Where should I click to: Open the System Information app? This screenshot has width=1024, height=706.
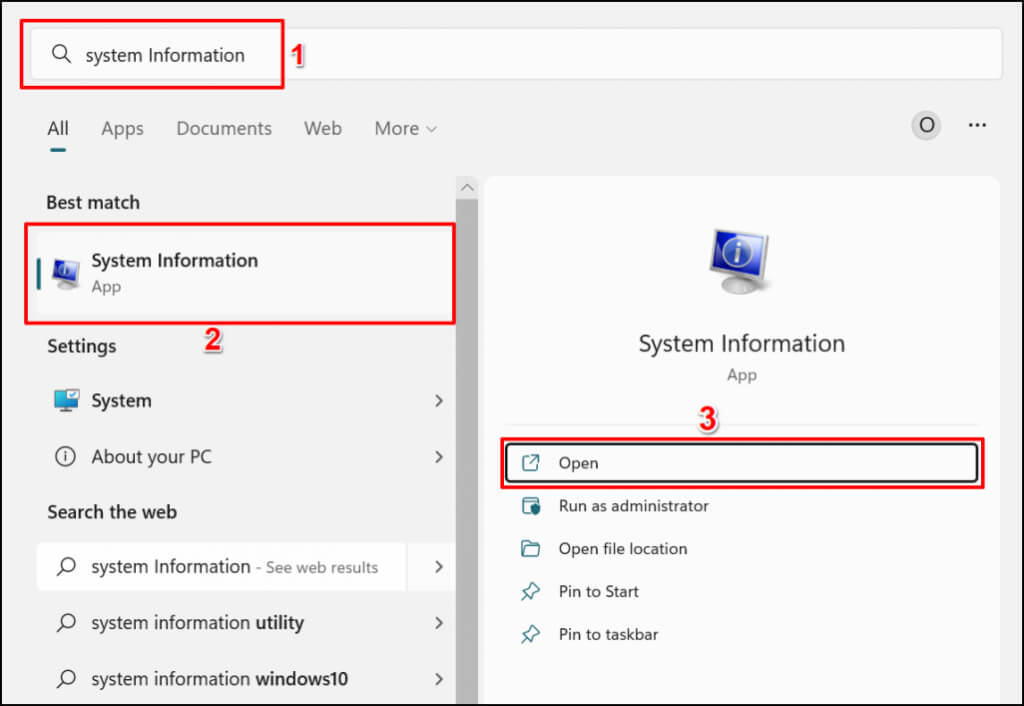[740, 463]
